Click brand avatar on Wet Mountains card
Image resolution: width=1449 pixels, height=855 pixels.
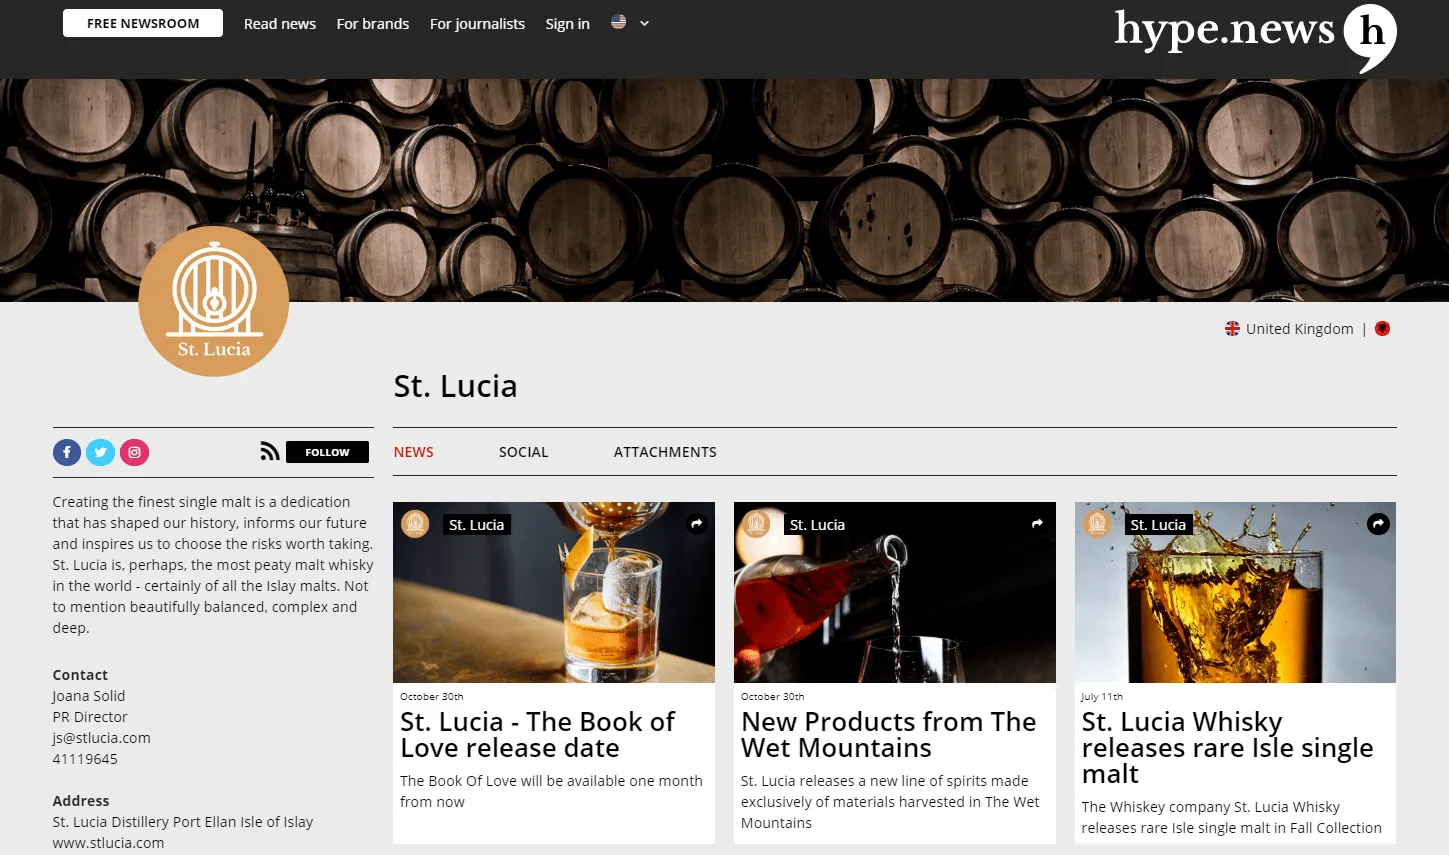point(756,523)
